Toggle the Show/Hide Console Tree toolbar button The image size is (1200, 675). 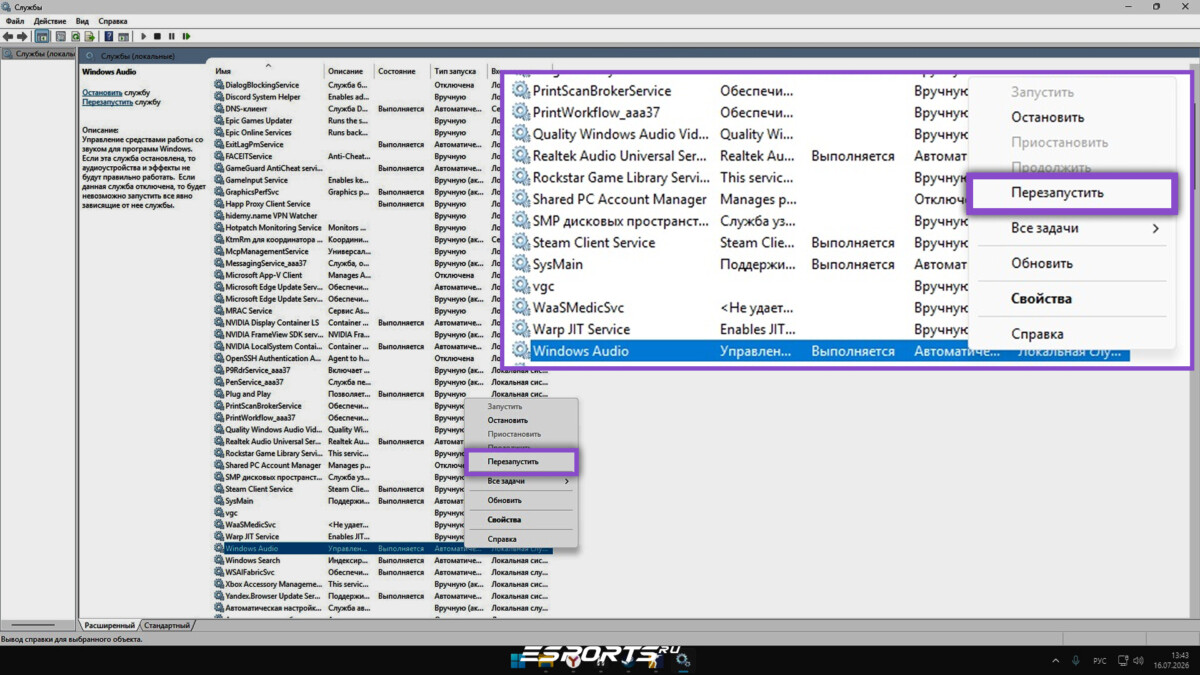coord(42,36)
